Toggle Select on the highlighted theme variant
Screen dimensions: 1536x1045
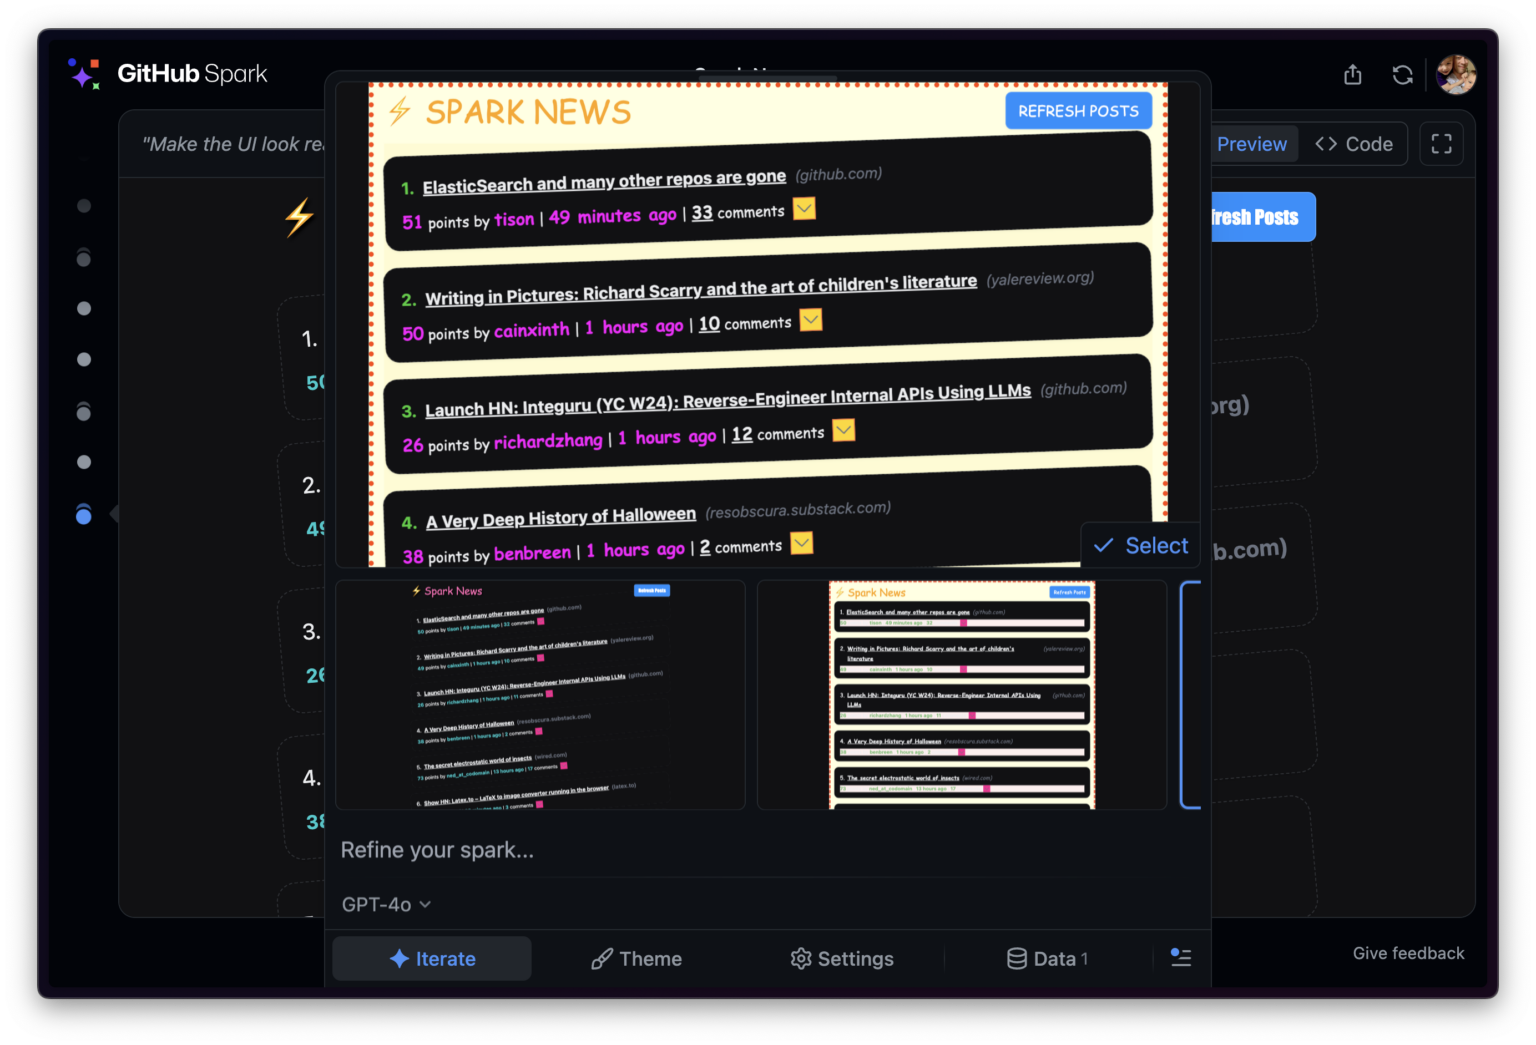coord(1140,545)
